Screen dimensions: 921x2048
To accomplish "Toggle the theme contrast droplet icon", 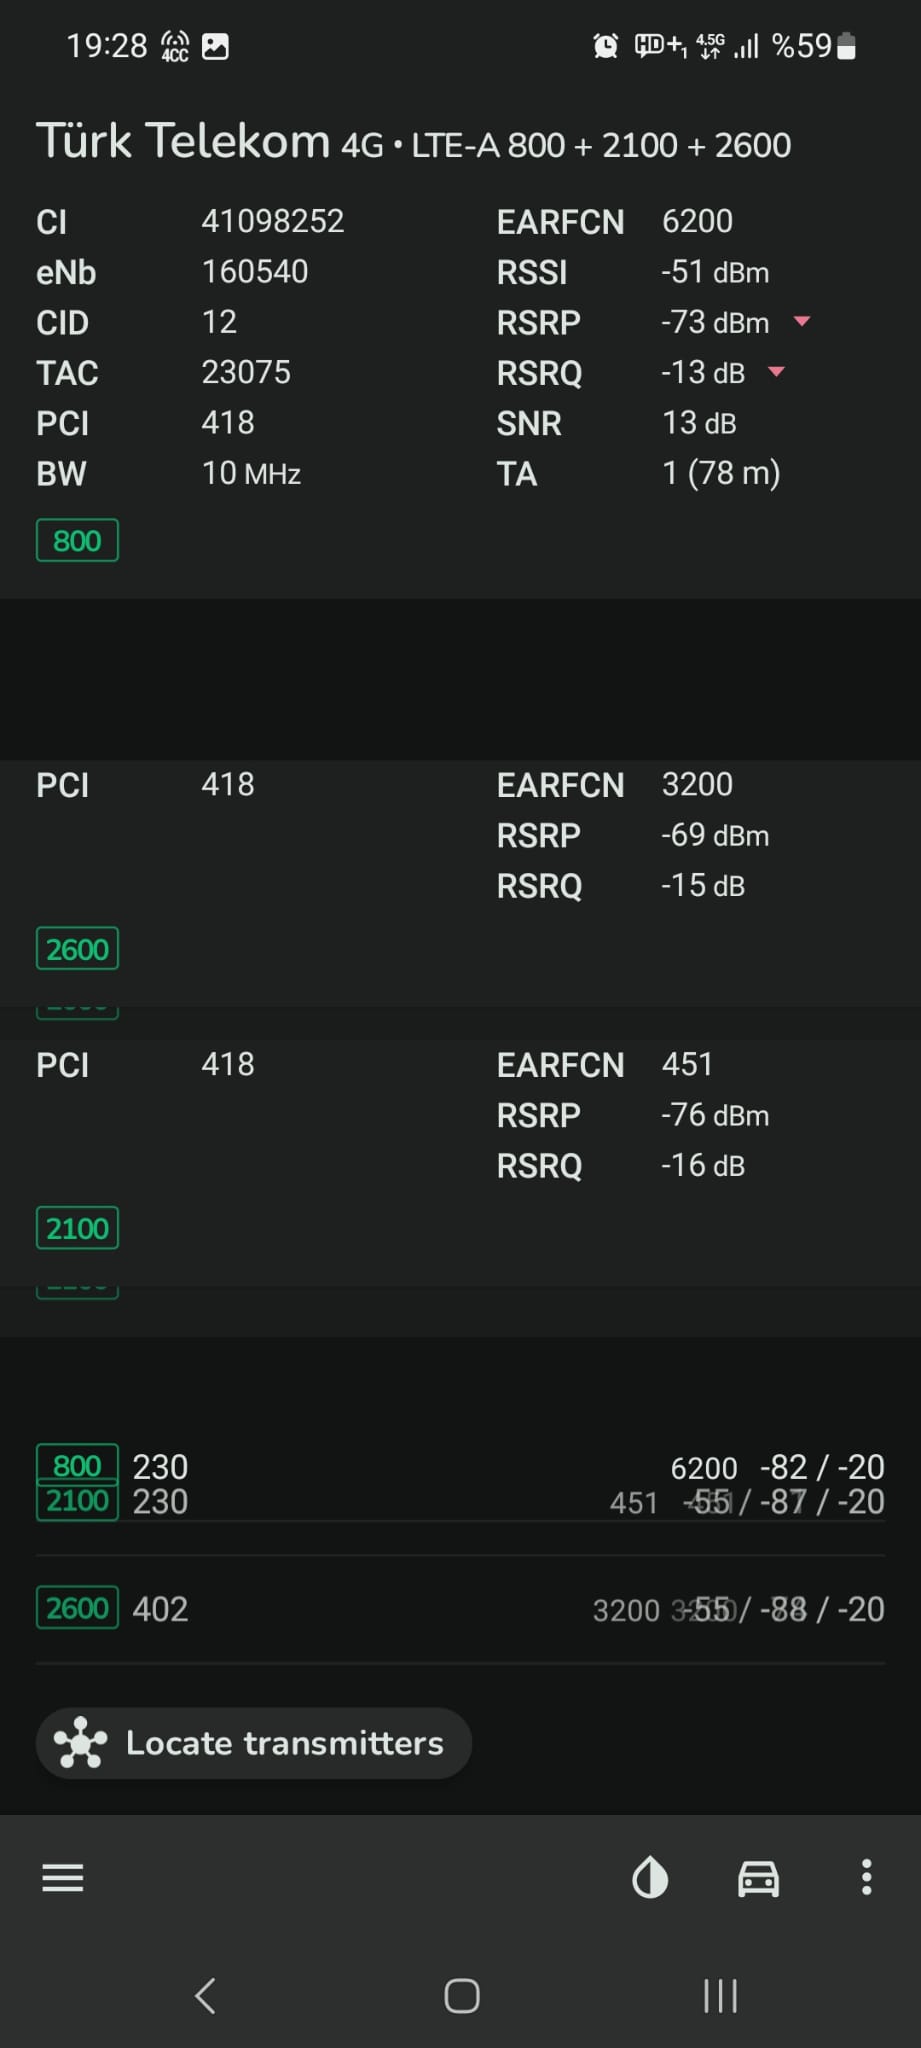I will coord(650,1878).
